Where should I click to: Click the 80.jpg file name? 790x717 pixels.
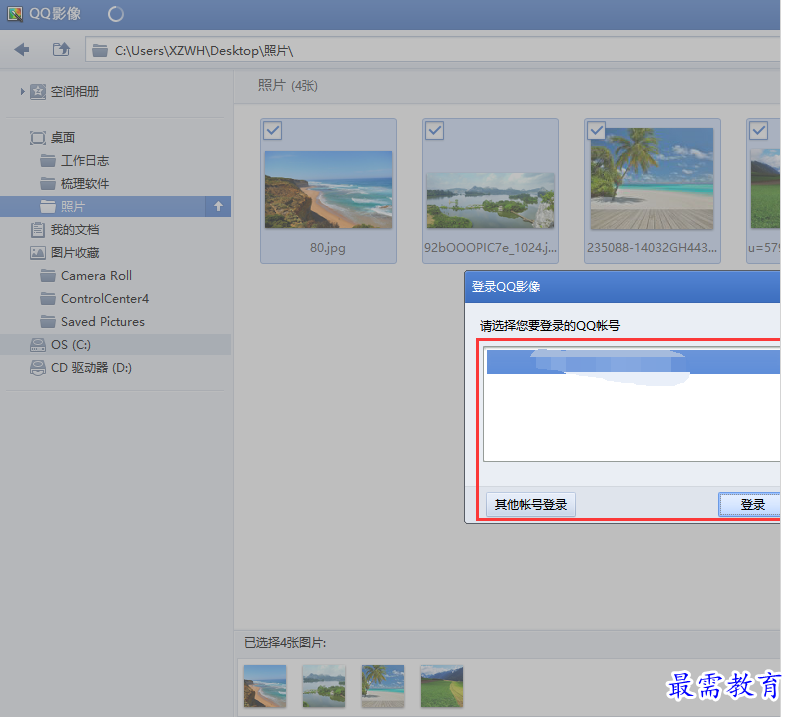tap(328, 248)
